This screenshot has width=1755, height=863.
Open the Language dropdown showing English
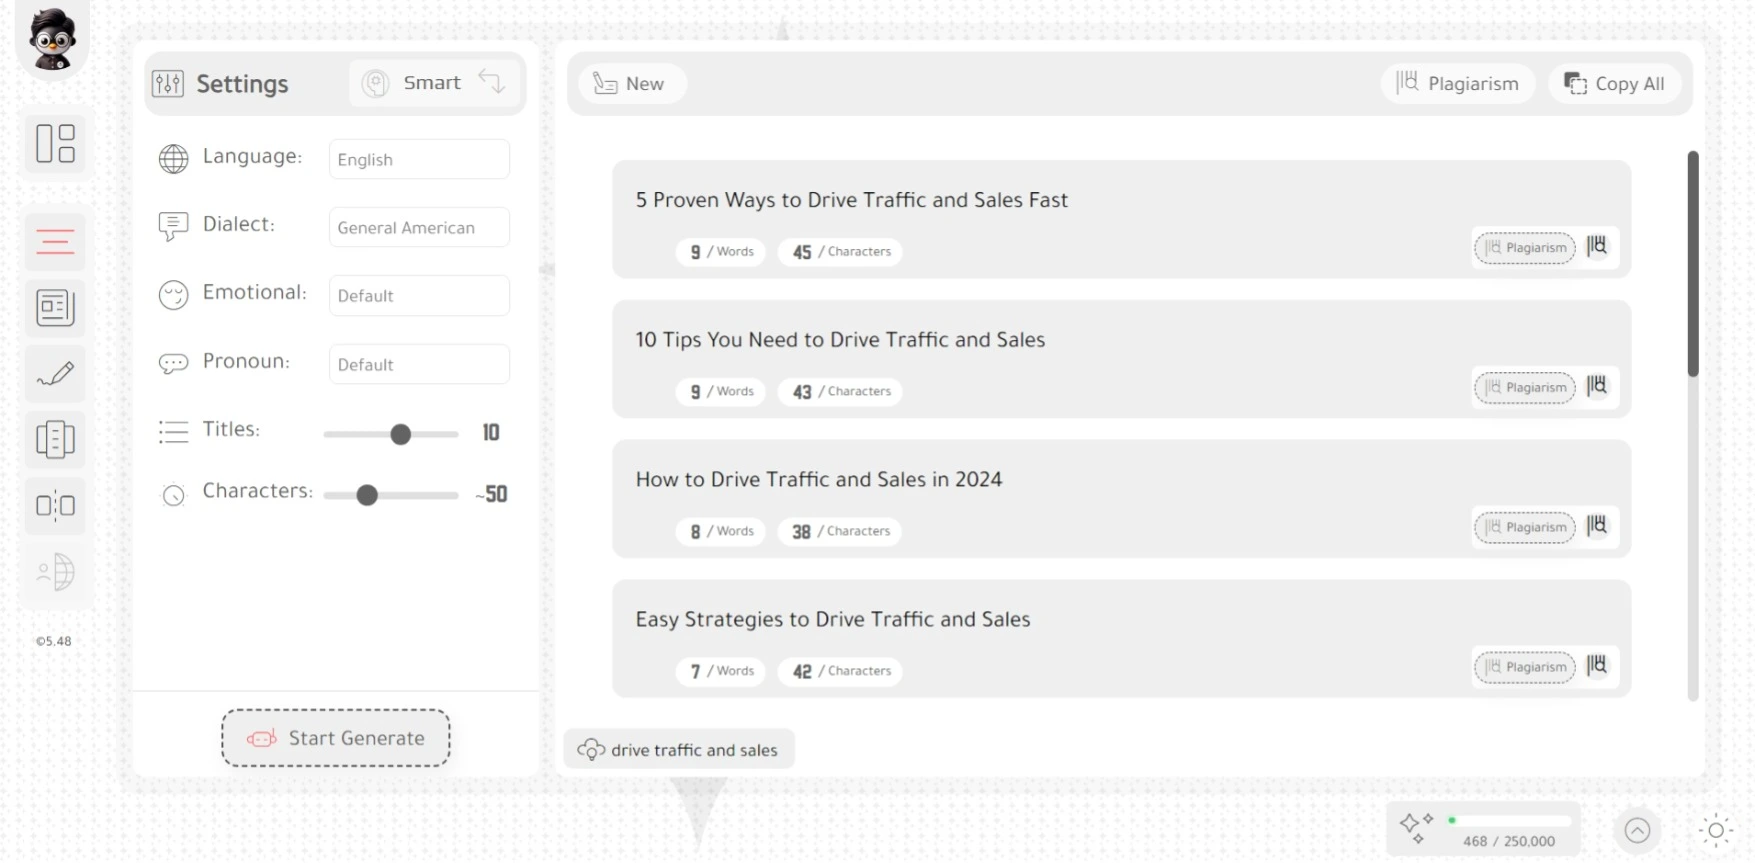point(419,159)
